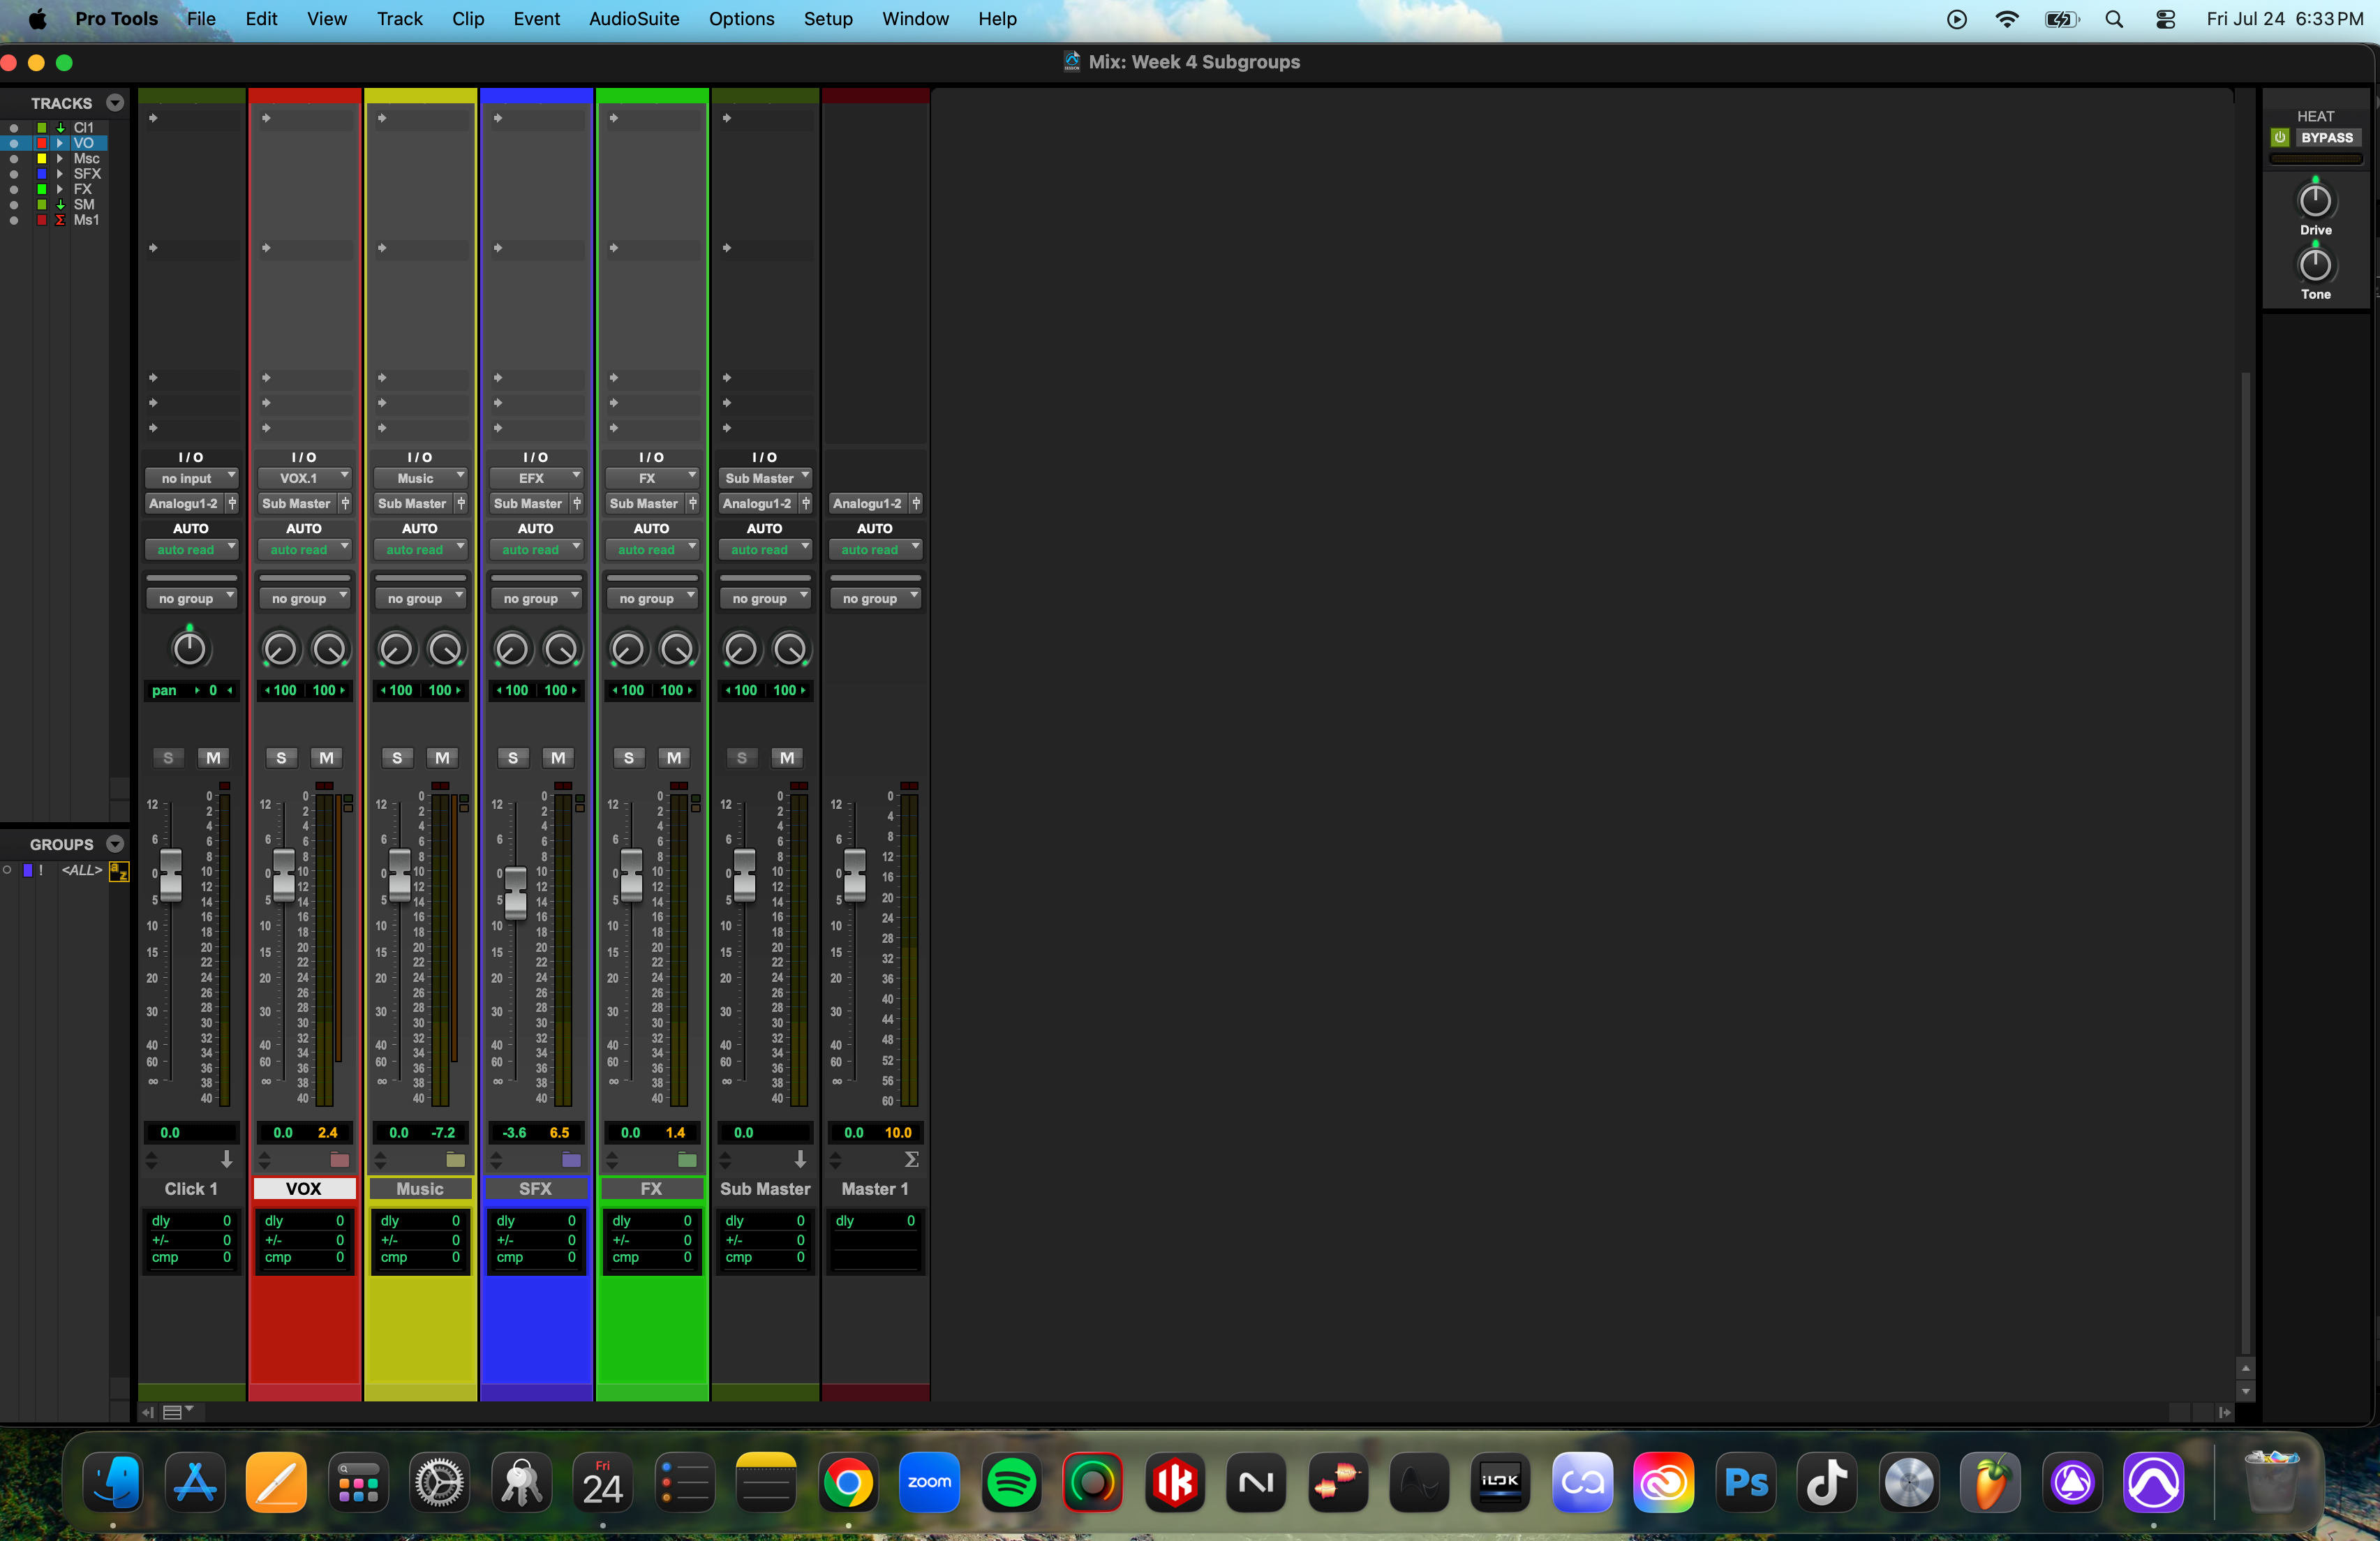Mute the Sub Master track
The height and width of the screenshot is (1541, 2380).
click(787, 758)
